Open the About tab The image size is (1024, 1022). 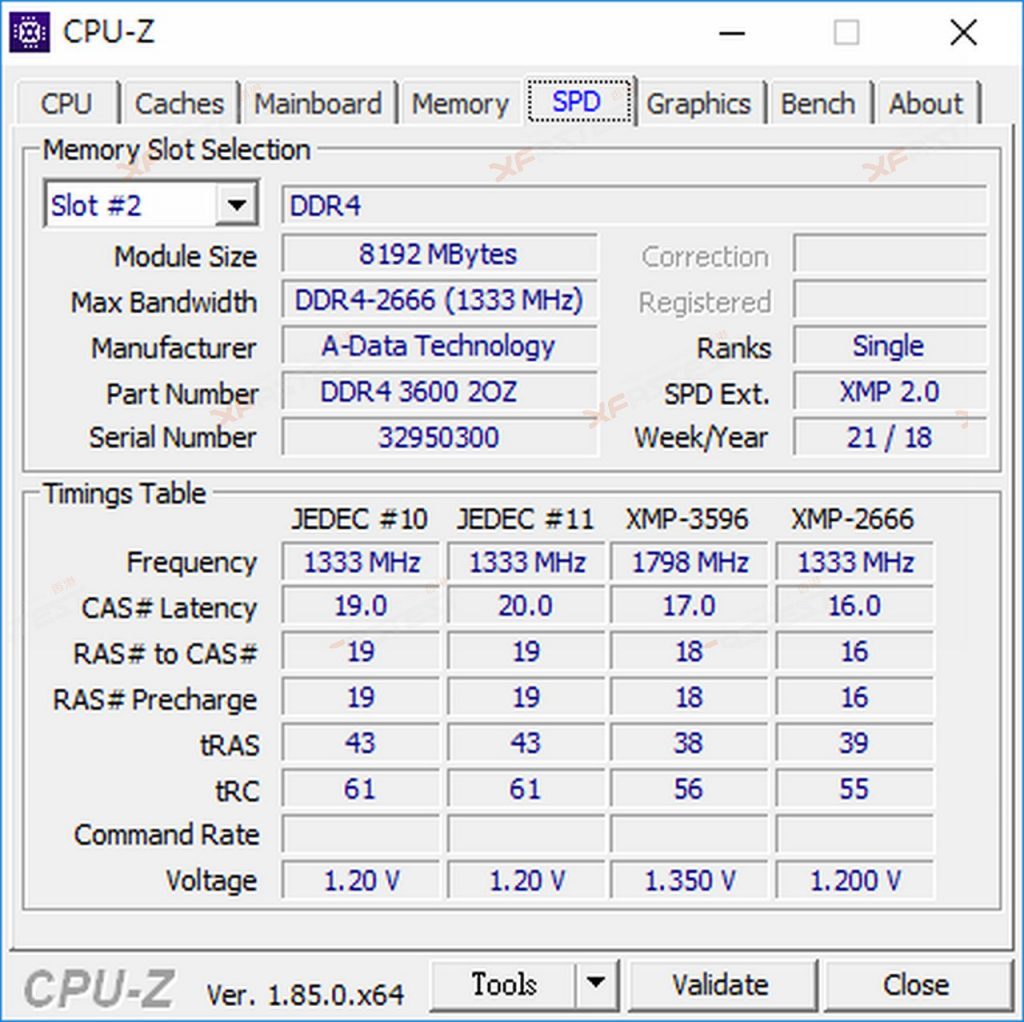(x=926, y=103)
